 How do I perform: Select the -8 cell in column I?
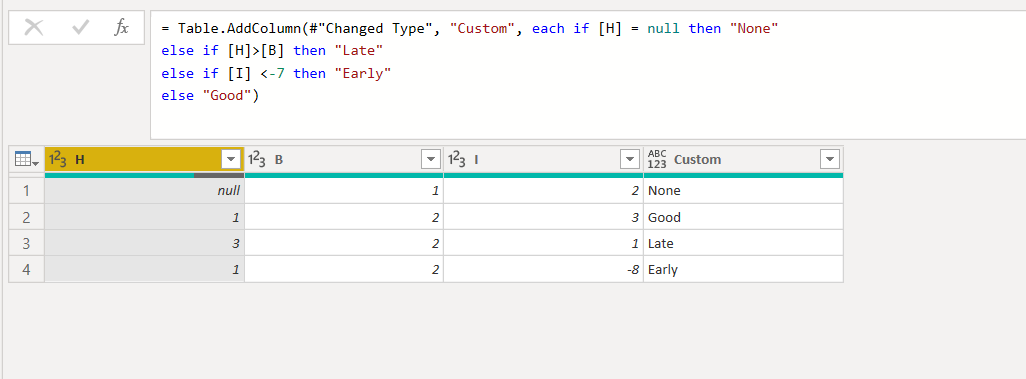point(543,269)
